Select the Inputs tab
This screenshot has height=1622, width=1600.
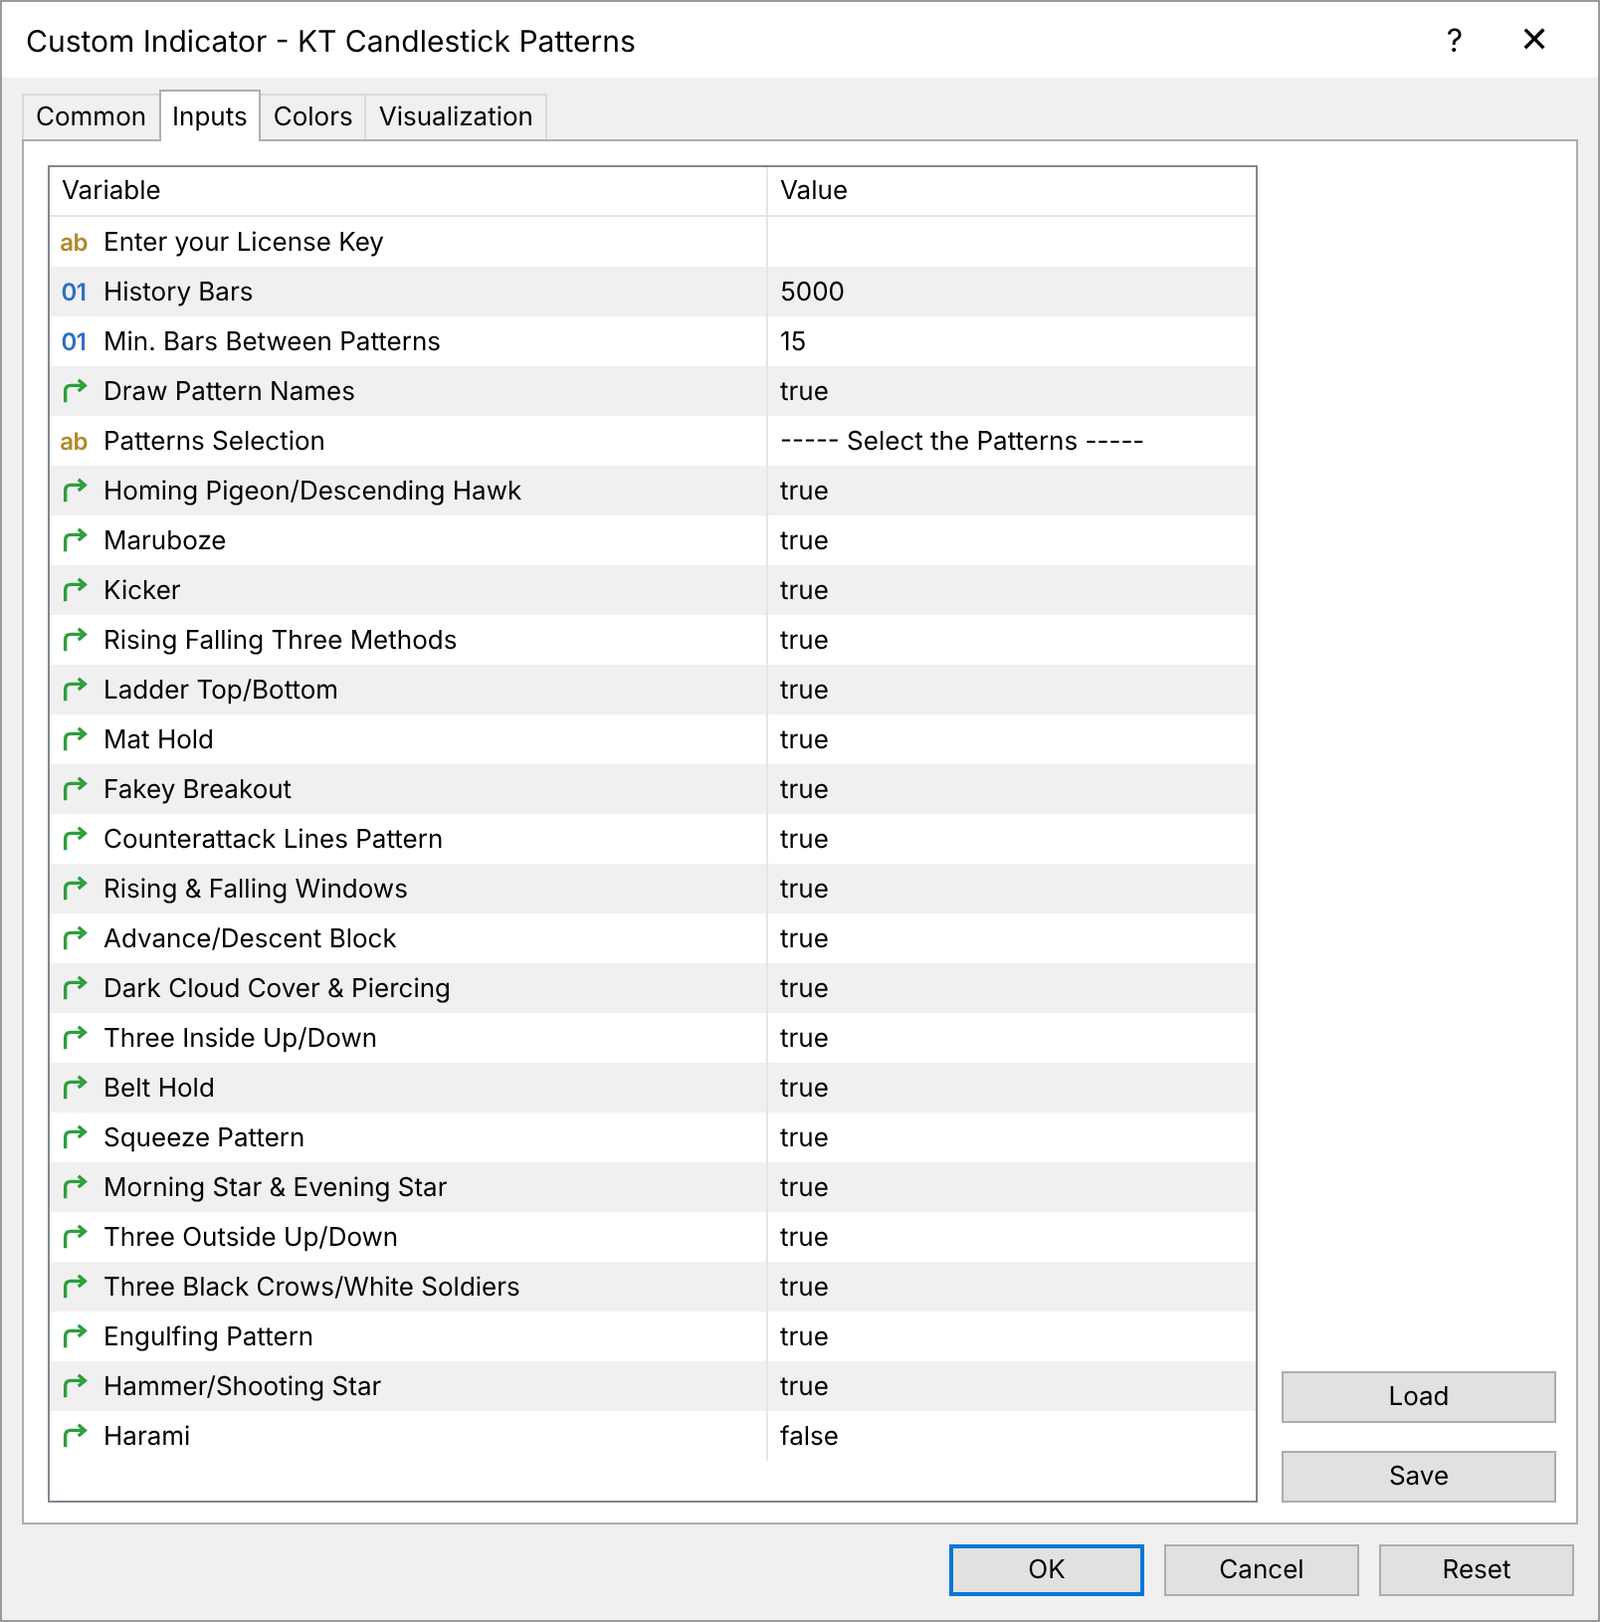tap(209, 117)
